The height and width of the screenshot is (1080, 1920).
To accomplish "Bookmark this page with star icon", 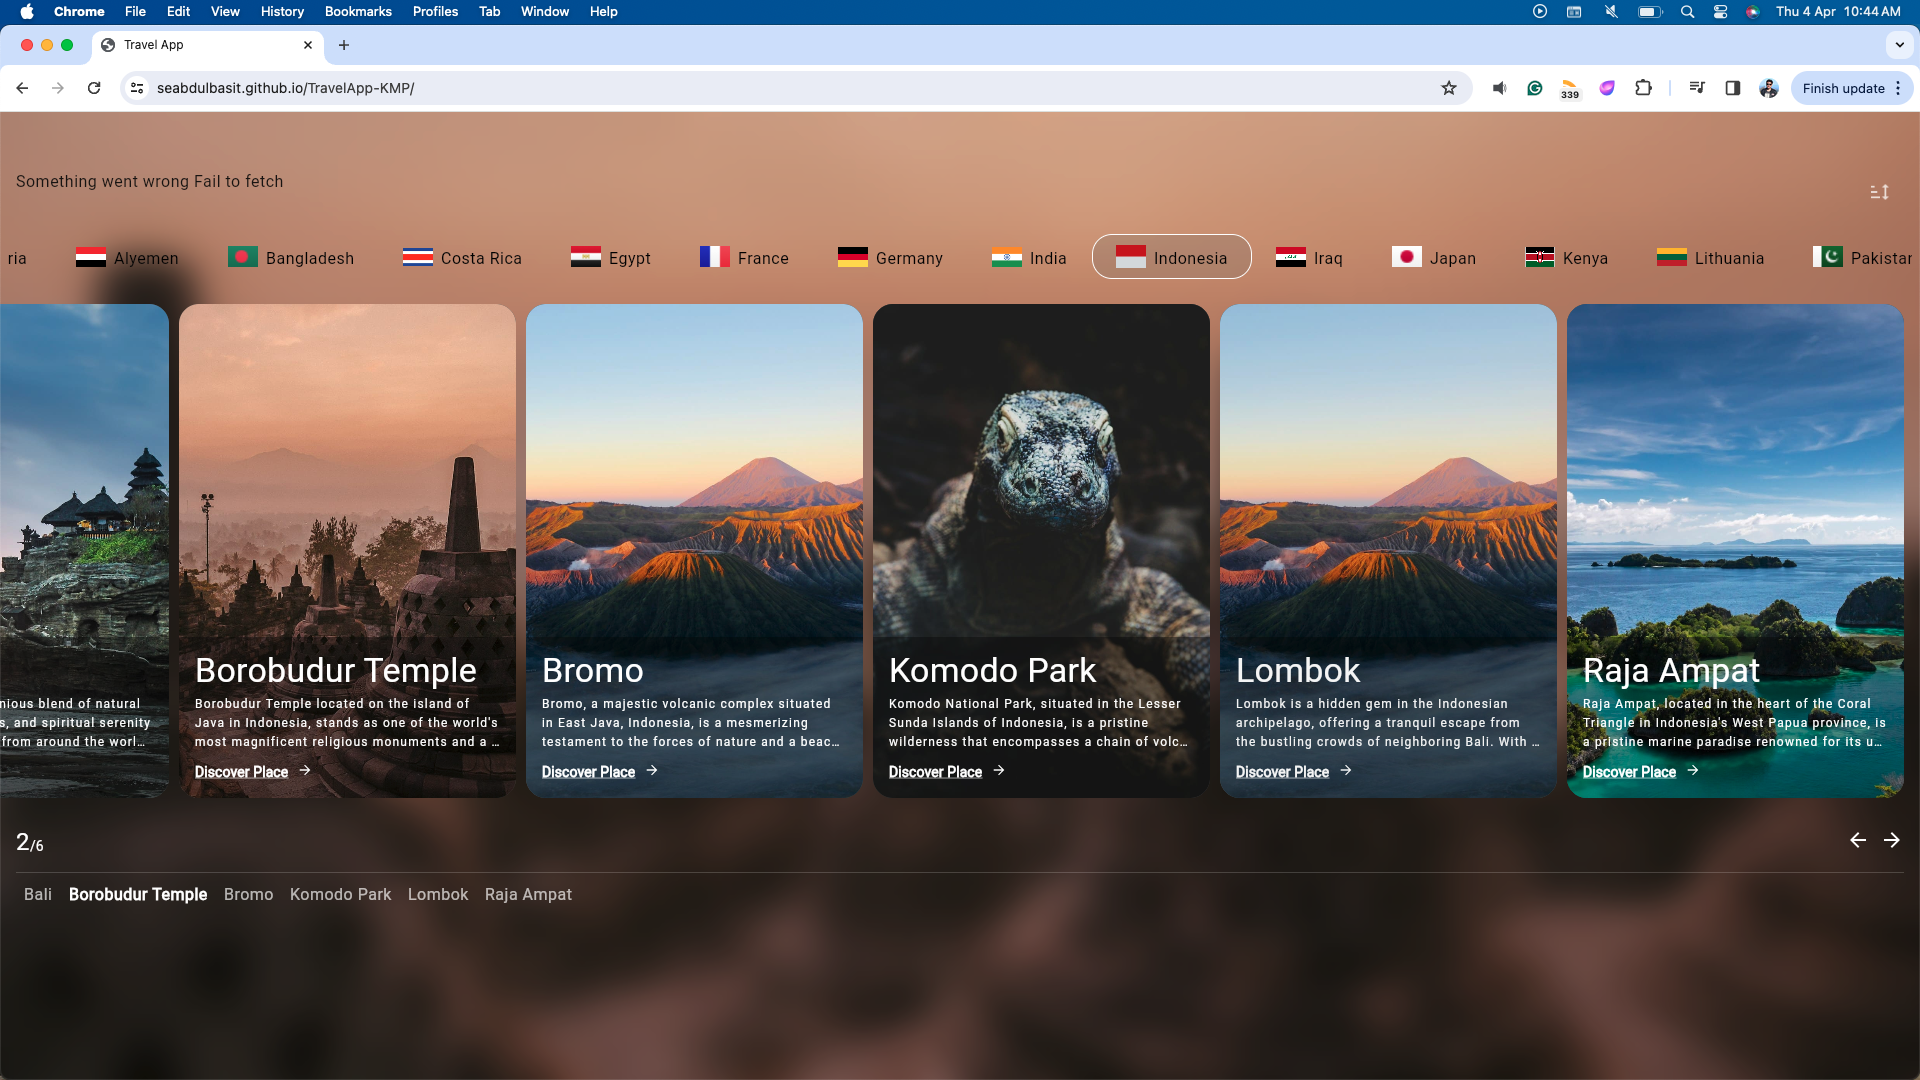I will coord(1449,88).
